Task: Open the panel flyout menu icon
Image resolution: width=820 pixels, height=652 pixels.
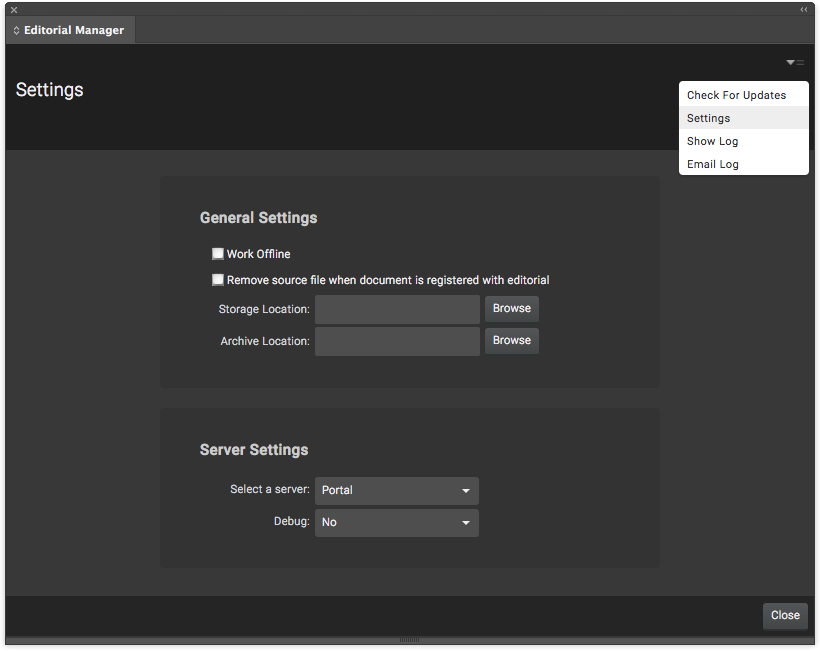Action: [x=794, y=63]
